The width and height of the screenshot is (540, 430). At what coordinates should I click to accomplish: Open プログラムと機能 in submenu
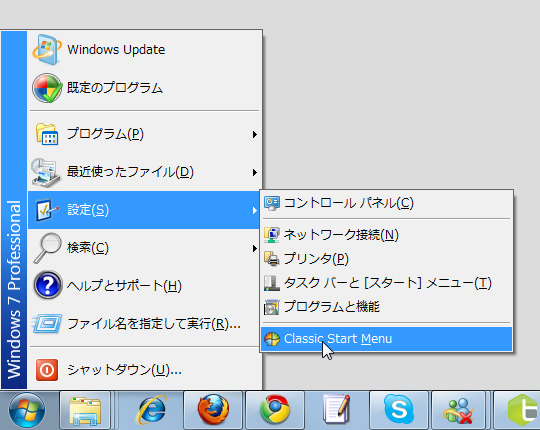[386, 307]
